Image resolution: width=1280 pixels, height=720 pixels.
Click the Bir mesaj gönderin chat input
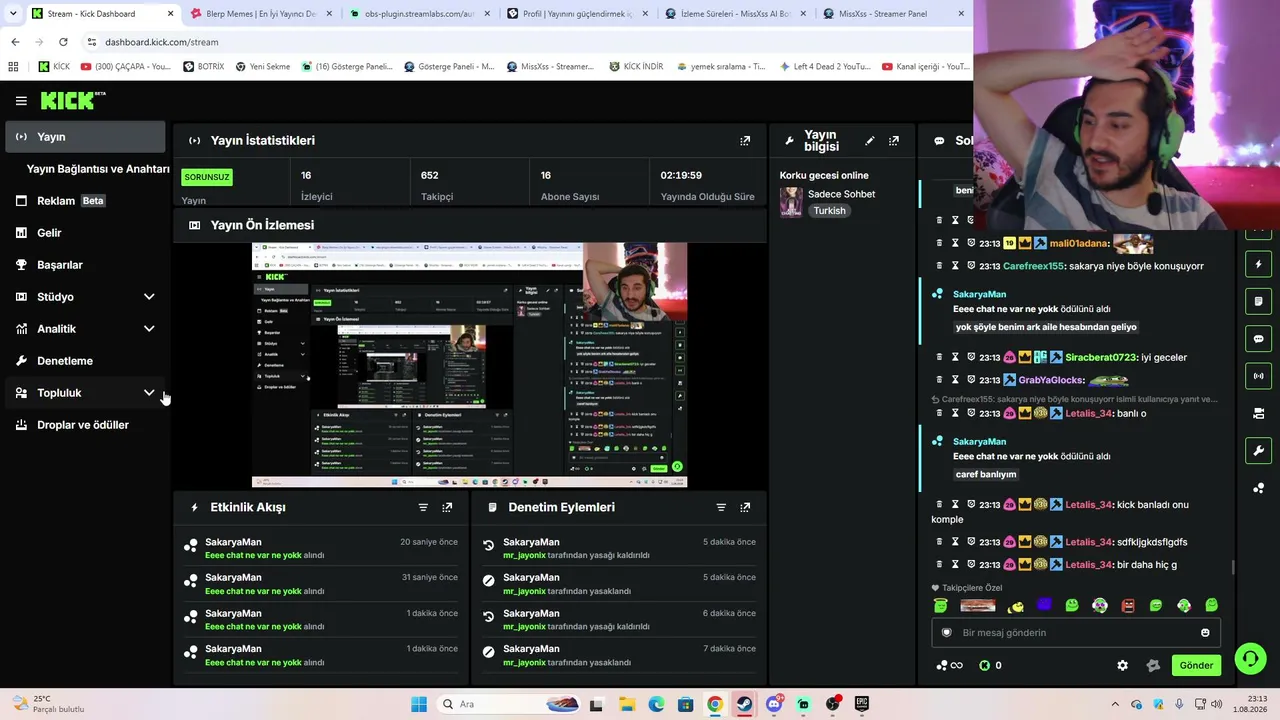(1075, 633)
